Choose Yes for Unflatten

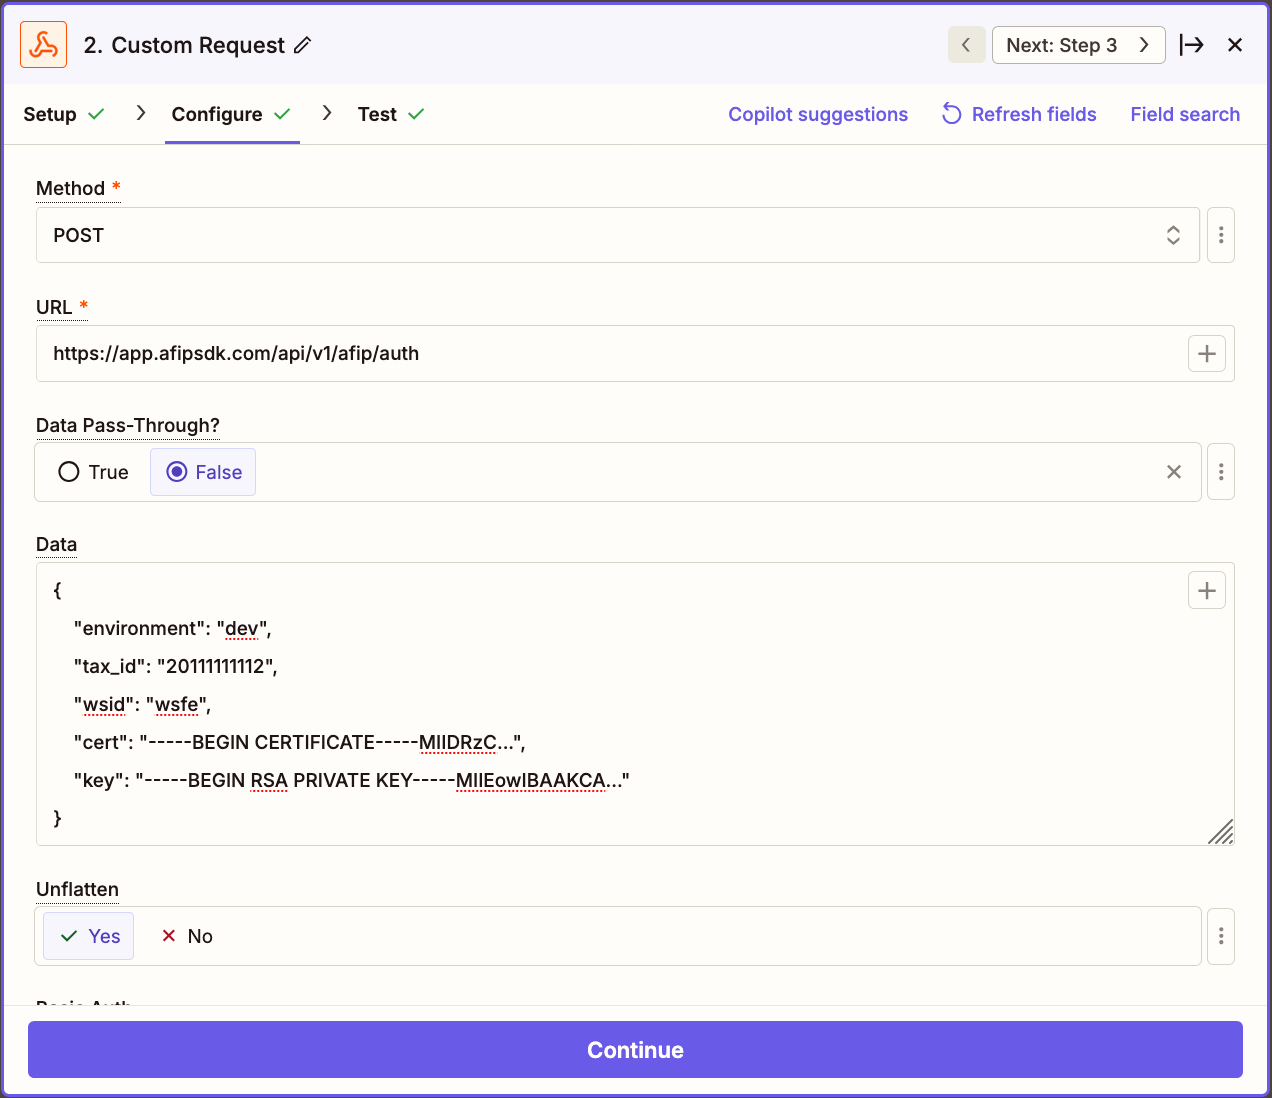(90, 936)
